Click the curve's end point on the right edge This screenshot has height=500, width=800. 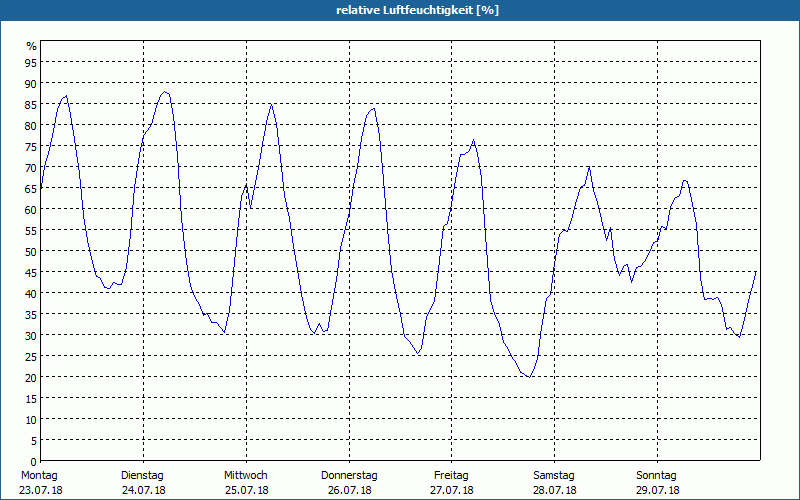(756, 271)
